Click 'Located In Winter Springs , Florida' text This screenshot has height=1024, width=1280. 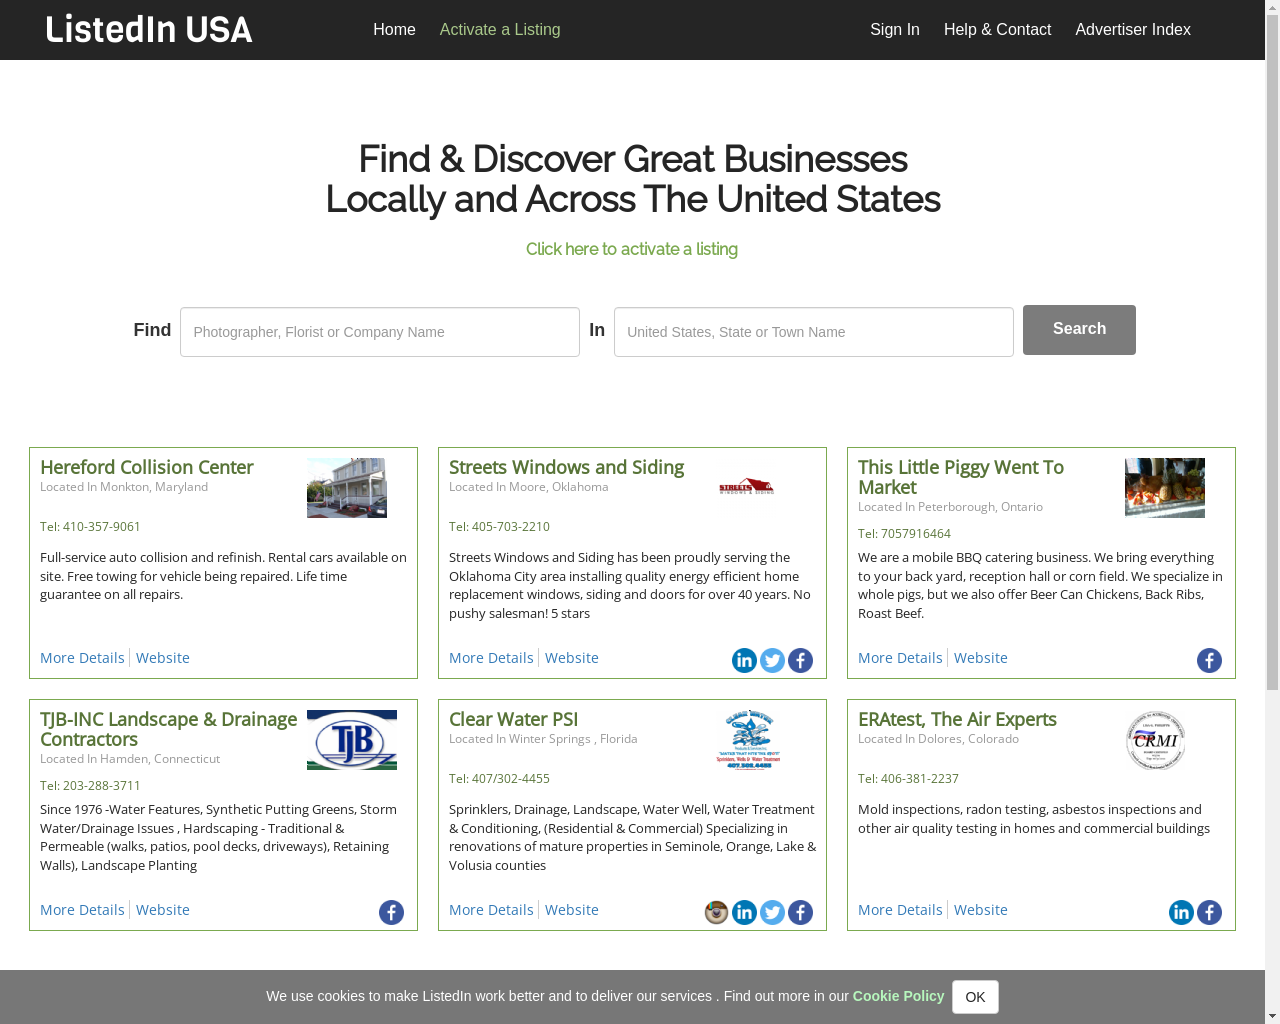[543, 739]
